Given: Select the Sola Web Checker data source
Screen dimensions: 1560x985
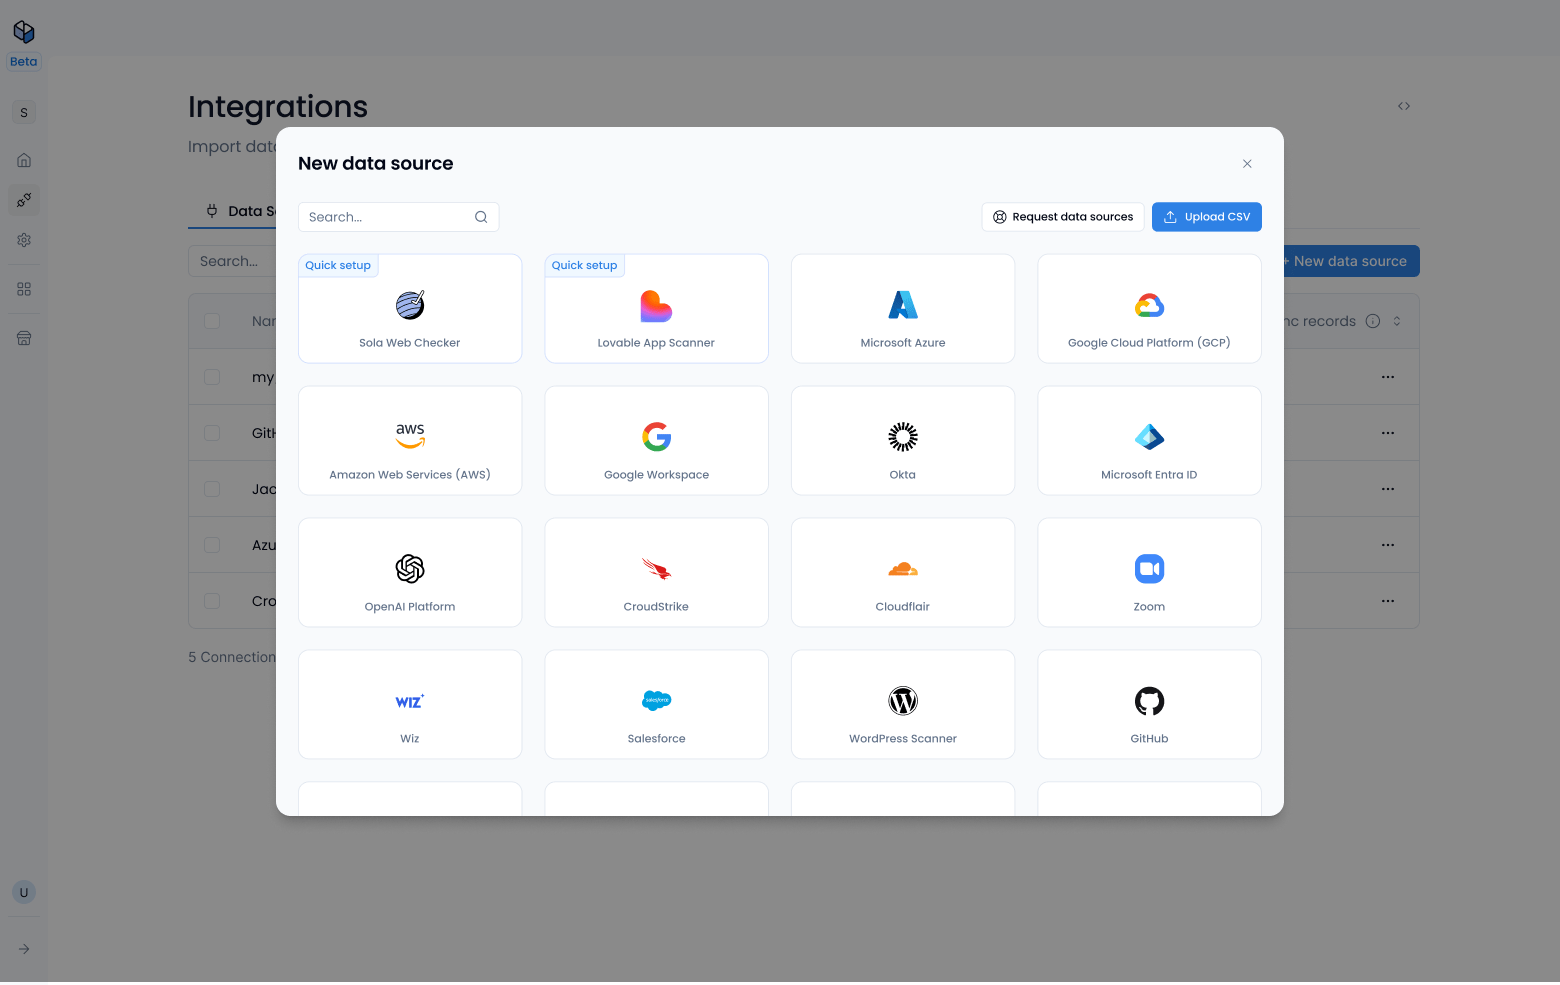Looking at the screenshot, I should (410, 308).
